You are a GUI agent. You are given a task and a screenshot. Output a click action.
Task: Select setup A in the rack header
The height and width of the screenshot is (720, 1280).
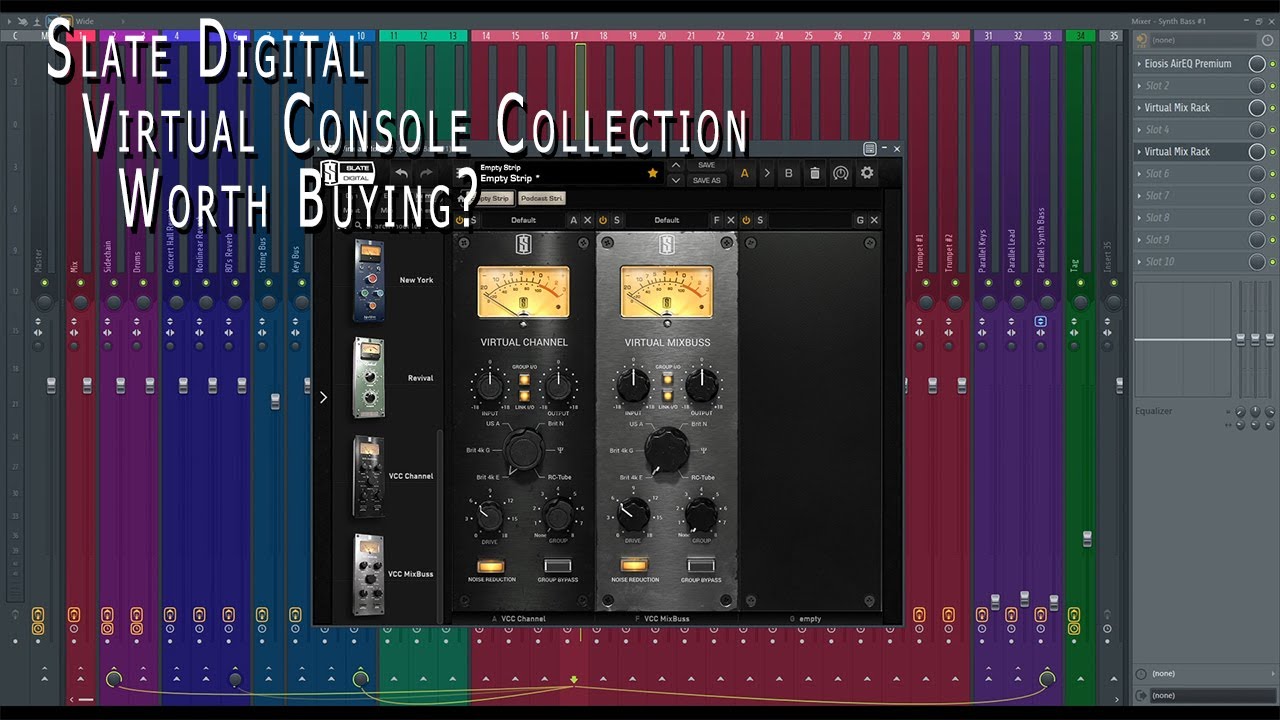coord(744,173)
